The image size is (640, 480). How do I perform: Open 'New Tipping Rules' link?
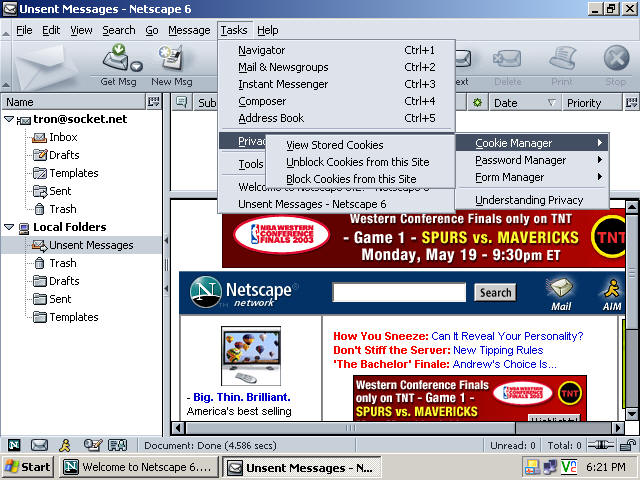click(x=498, y=350)
